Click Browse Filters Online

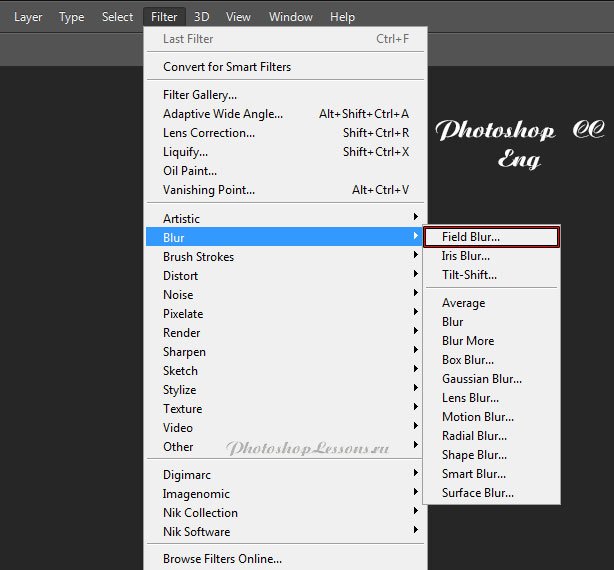(x=222, y=559)
